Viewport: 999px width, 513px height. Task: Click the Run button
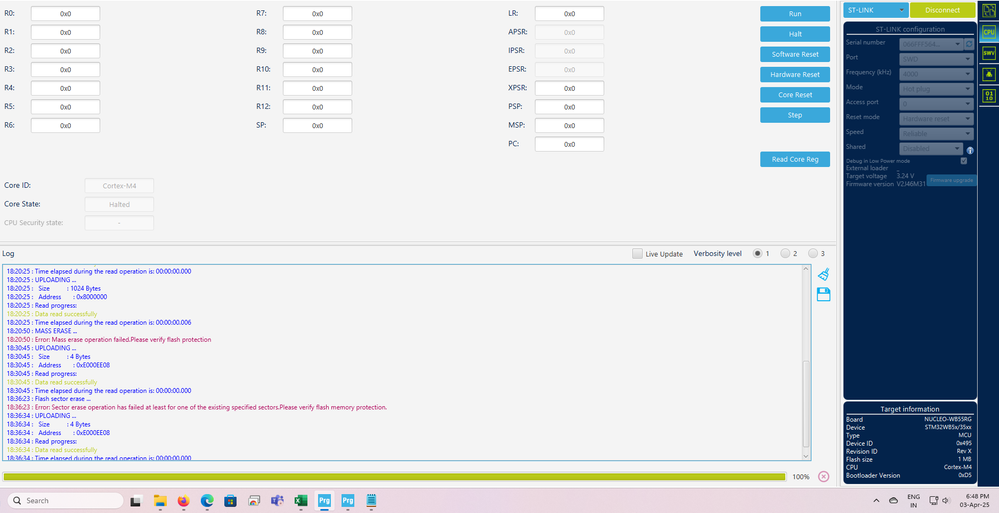coord(795,14)
